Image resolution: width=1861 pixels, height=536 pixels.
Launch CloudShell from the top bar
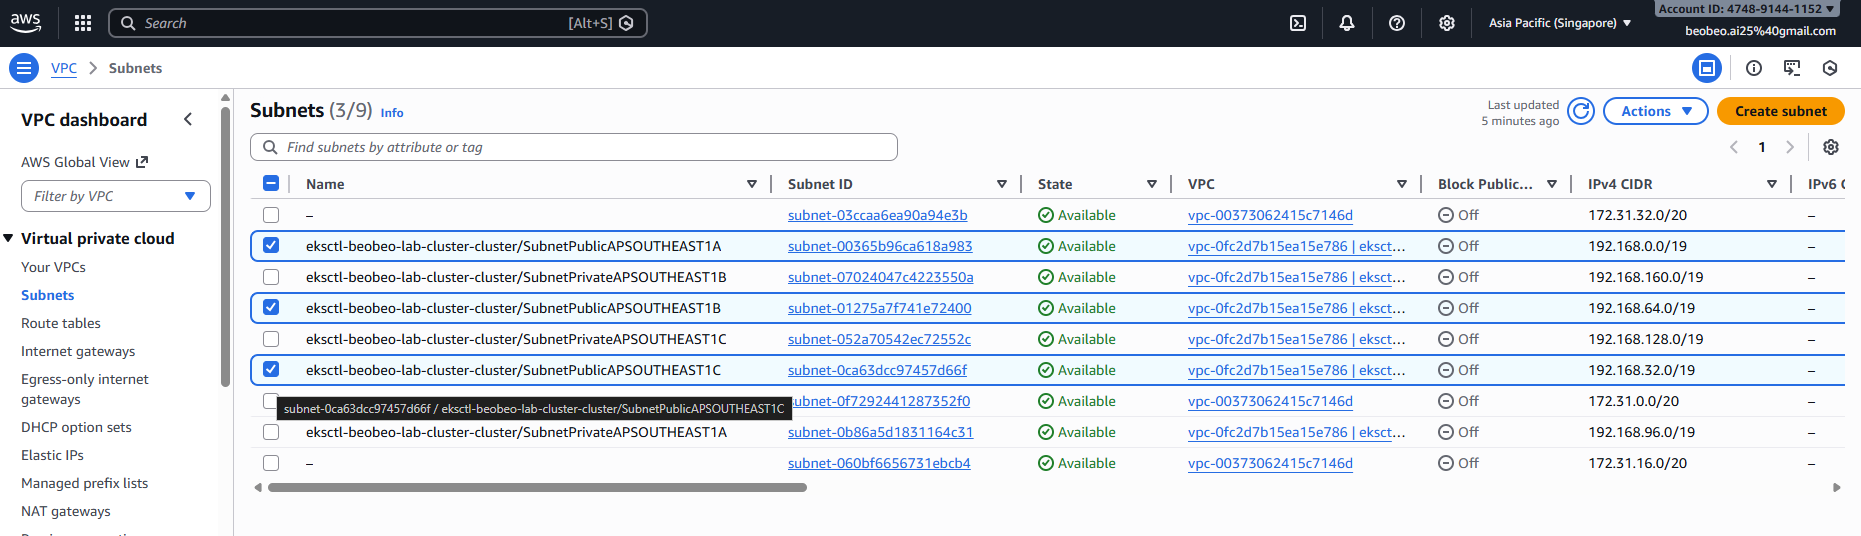point(1298,23)
